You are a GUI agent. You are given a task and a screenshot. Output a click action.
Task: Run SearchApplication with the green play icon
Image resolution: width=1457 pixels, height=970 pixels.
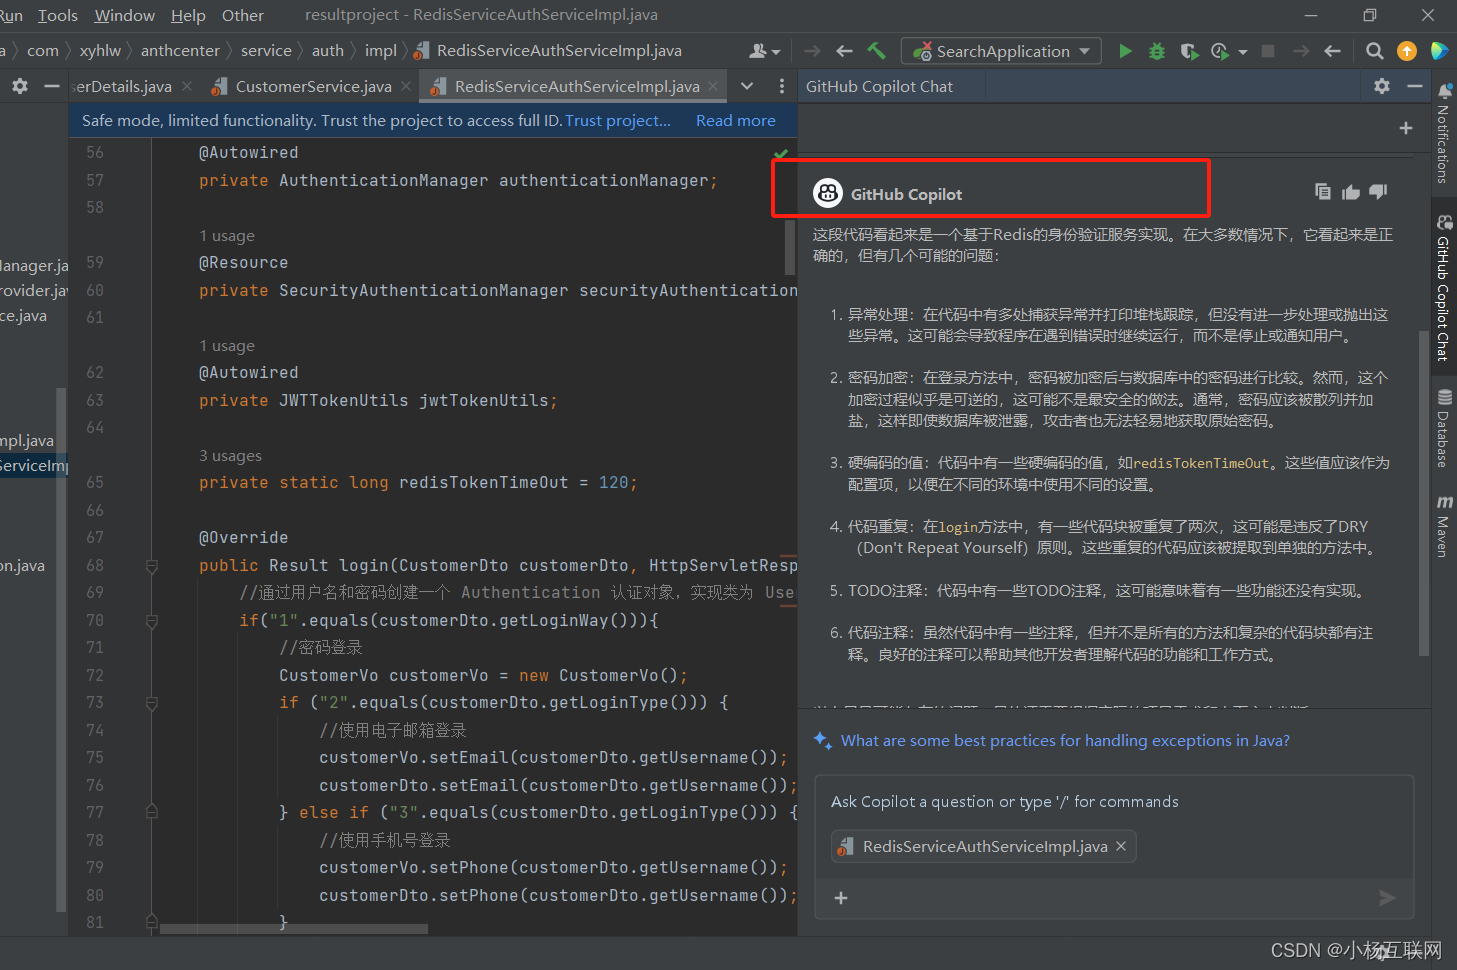click(x=1125, y=51)
